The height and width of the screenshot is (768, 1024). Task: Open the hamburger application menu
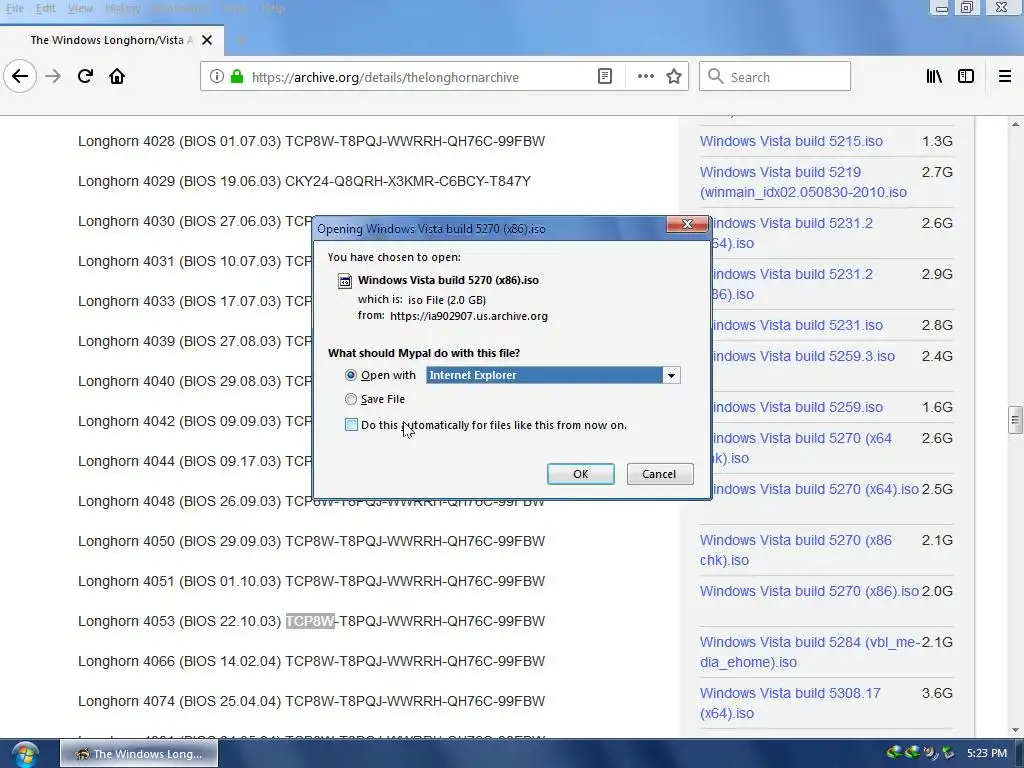1005,76
